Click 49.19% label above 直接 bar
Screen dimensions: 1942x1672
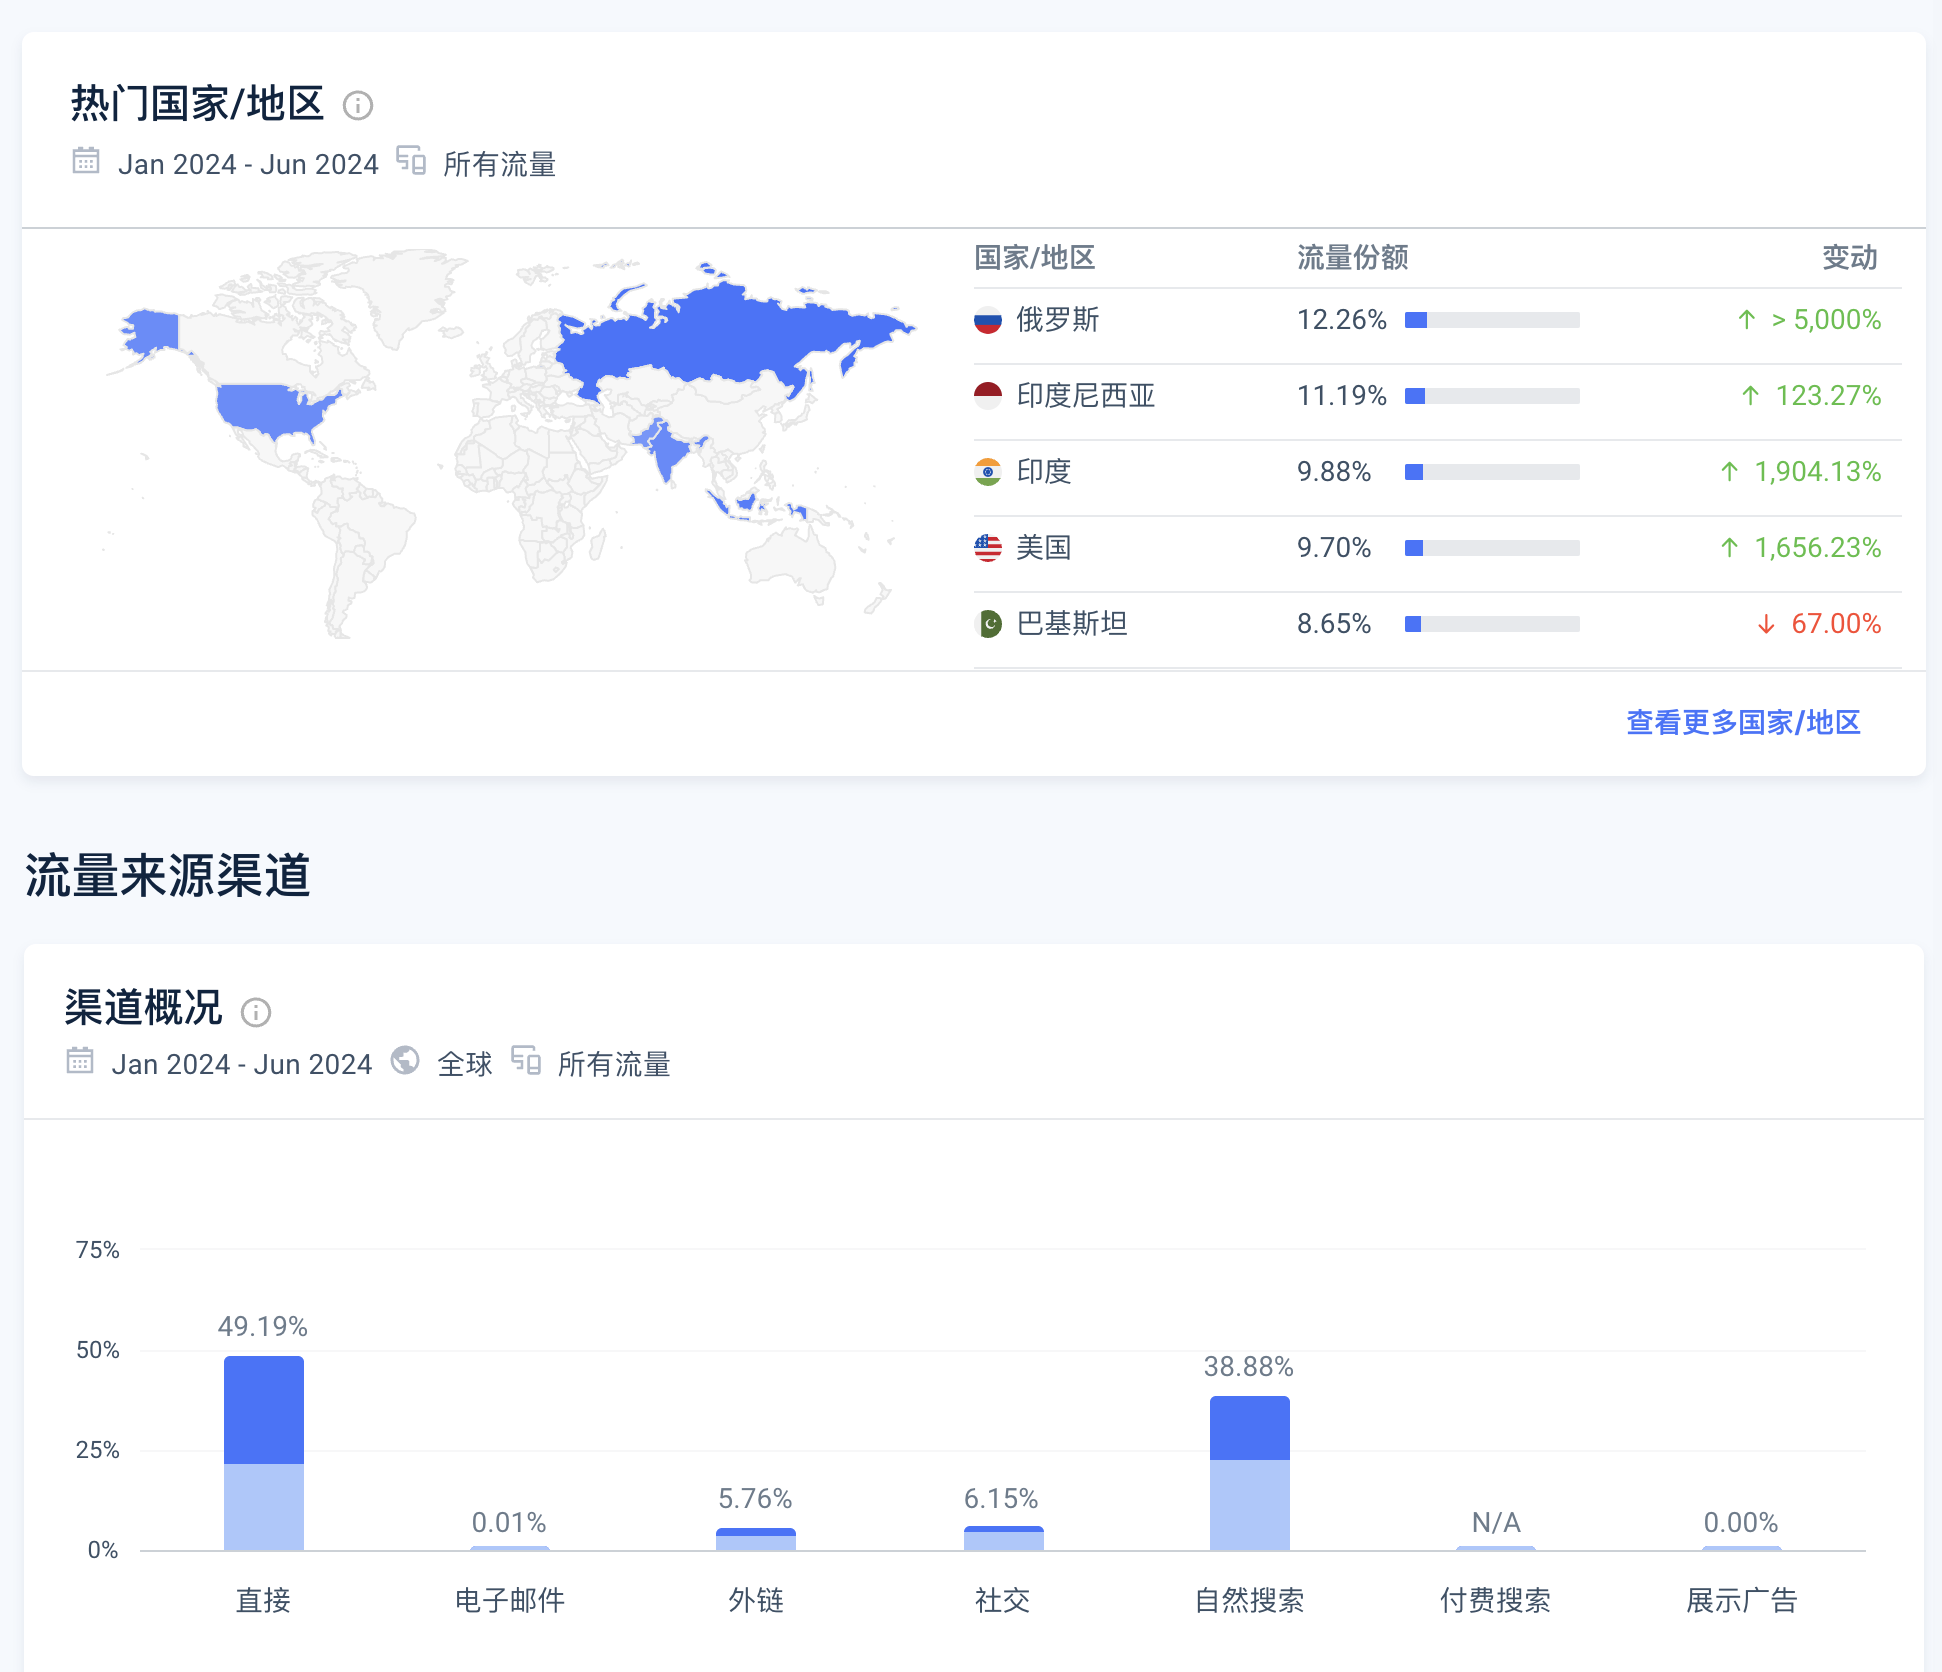point(263,1327)
